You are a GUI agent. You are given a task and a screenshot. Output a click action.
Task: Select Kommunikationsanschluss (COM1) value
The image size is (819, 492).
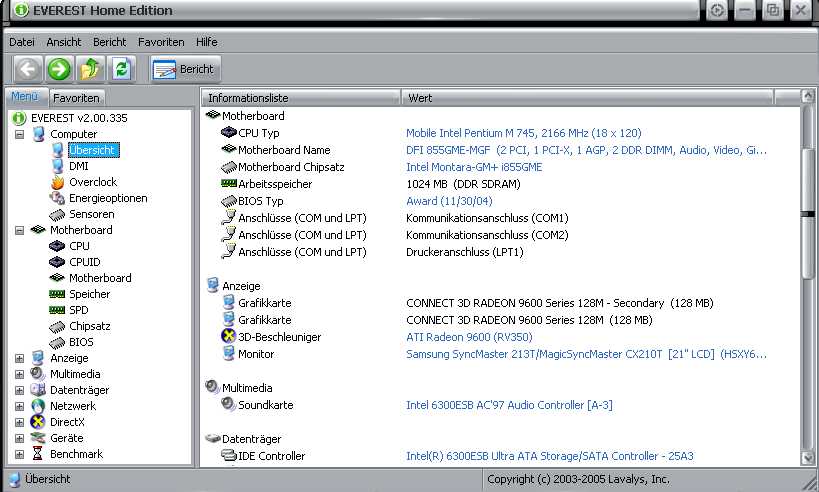[x=487, y=218]
